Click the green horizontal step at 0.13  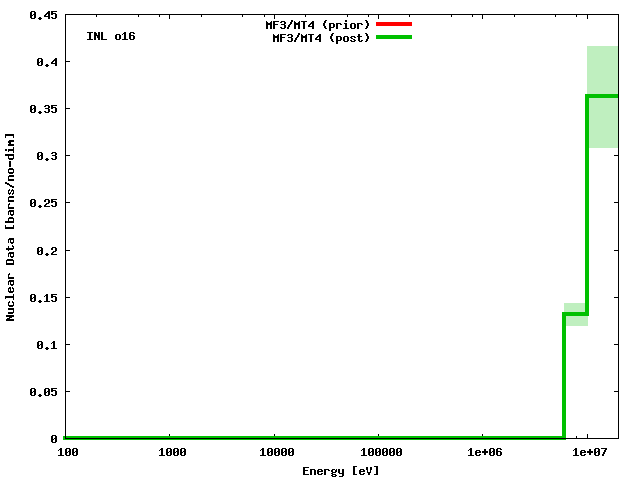point(575,314)
